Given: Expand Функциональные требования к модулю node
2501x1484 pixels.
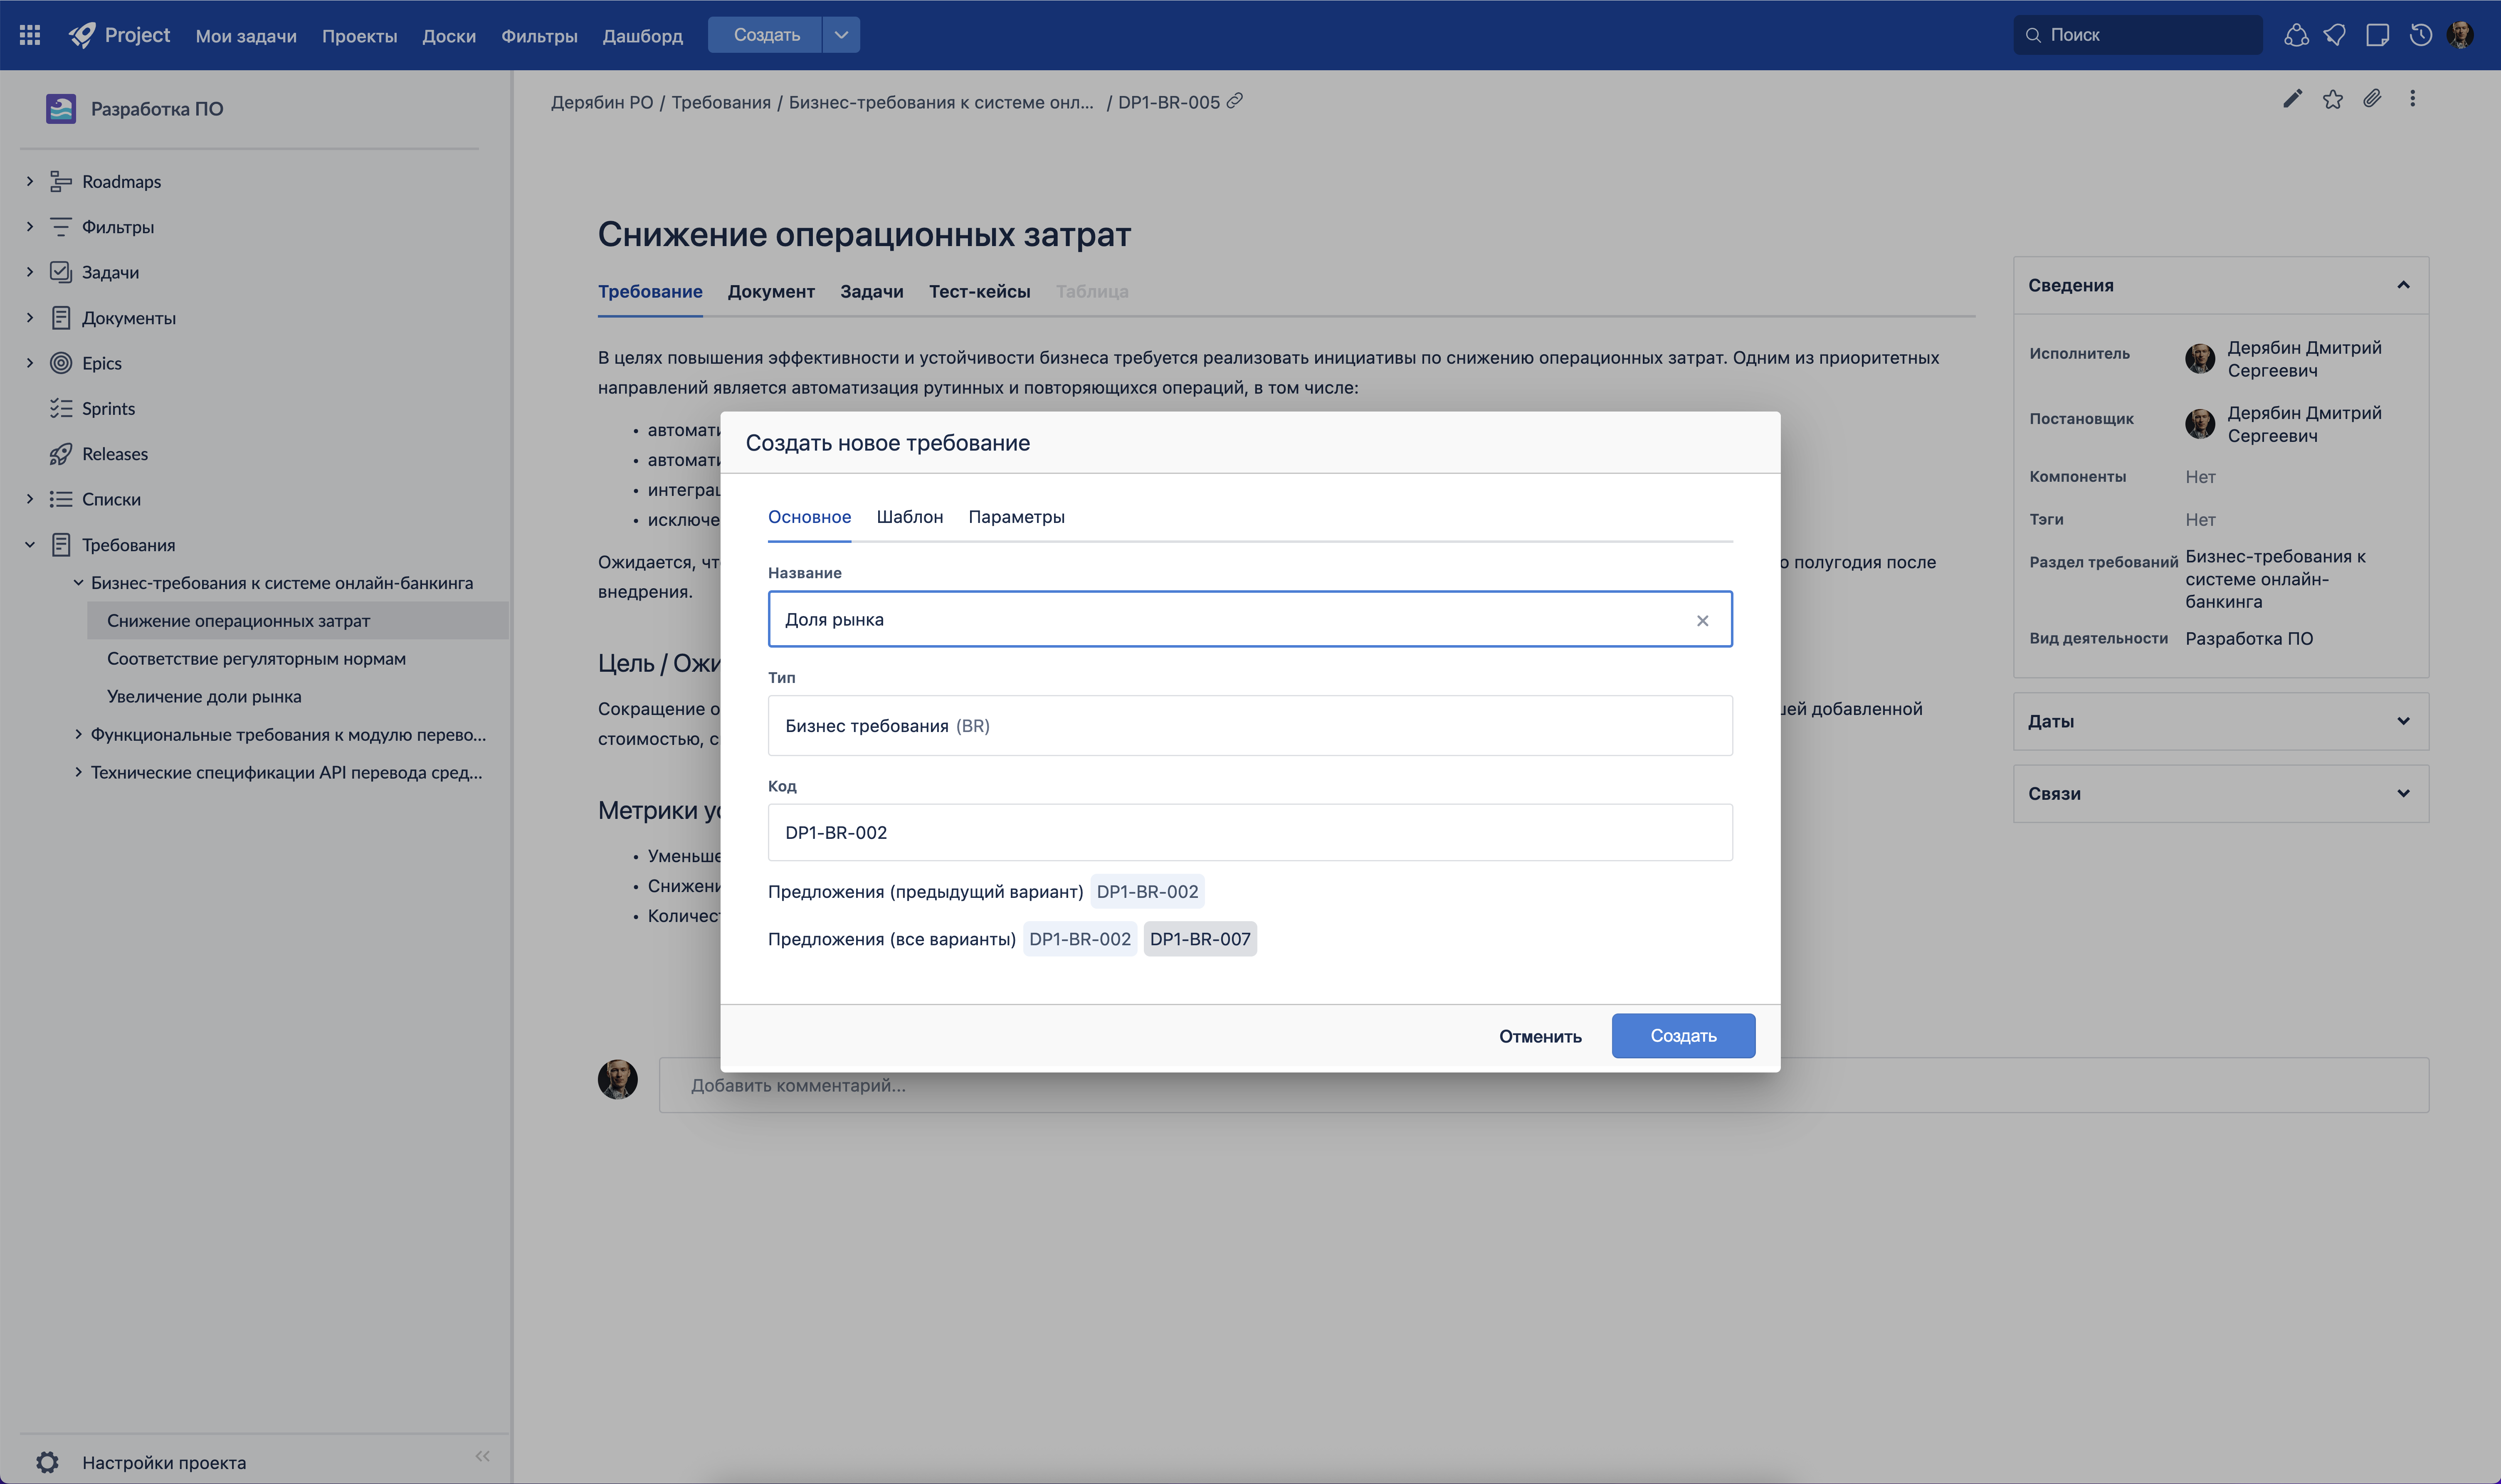Looking at the screenshot, I should tap(78, 735).
